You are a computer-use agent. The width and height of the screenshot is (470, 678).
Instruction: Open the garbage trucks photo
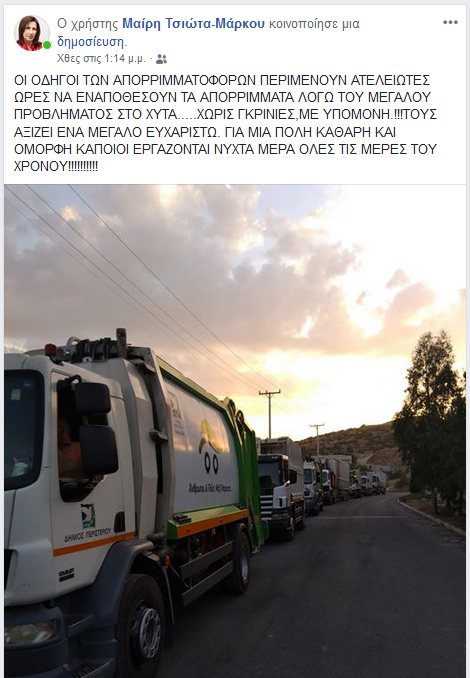pyautogui.click(x=235, y=431)
